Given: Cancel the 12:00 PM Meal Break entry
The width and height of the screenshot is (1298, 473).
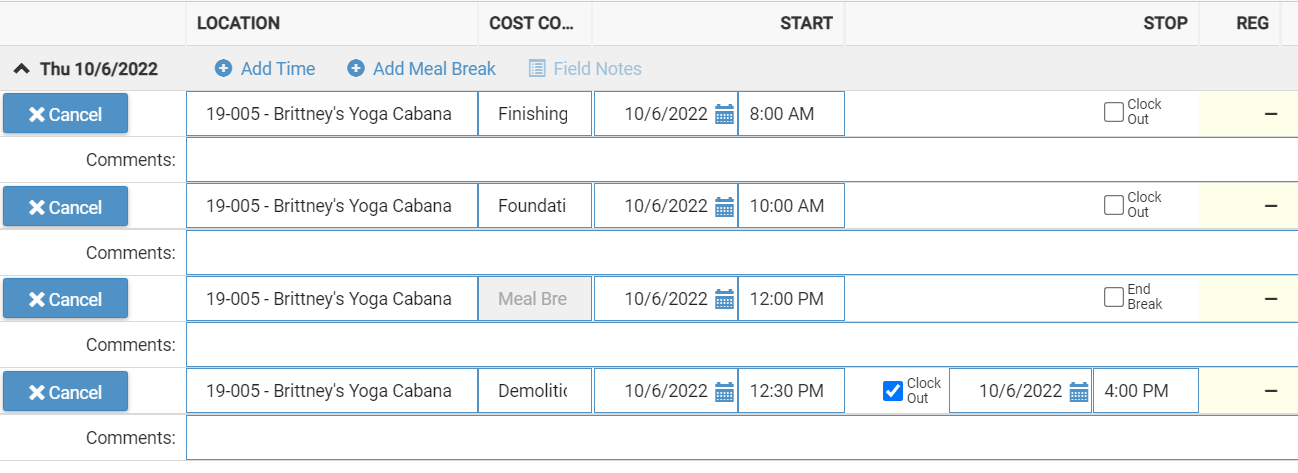Looking at the screenshot, I should (x=65, y=299).
